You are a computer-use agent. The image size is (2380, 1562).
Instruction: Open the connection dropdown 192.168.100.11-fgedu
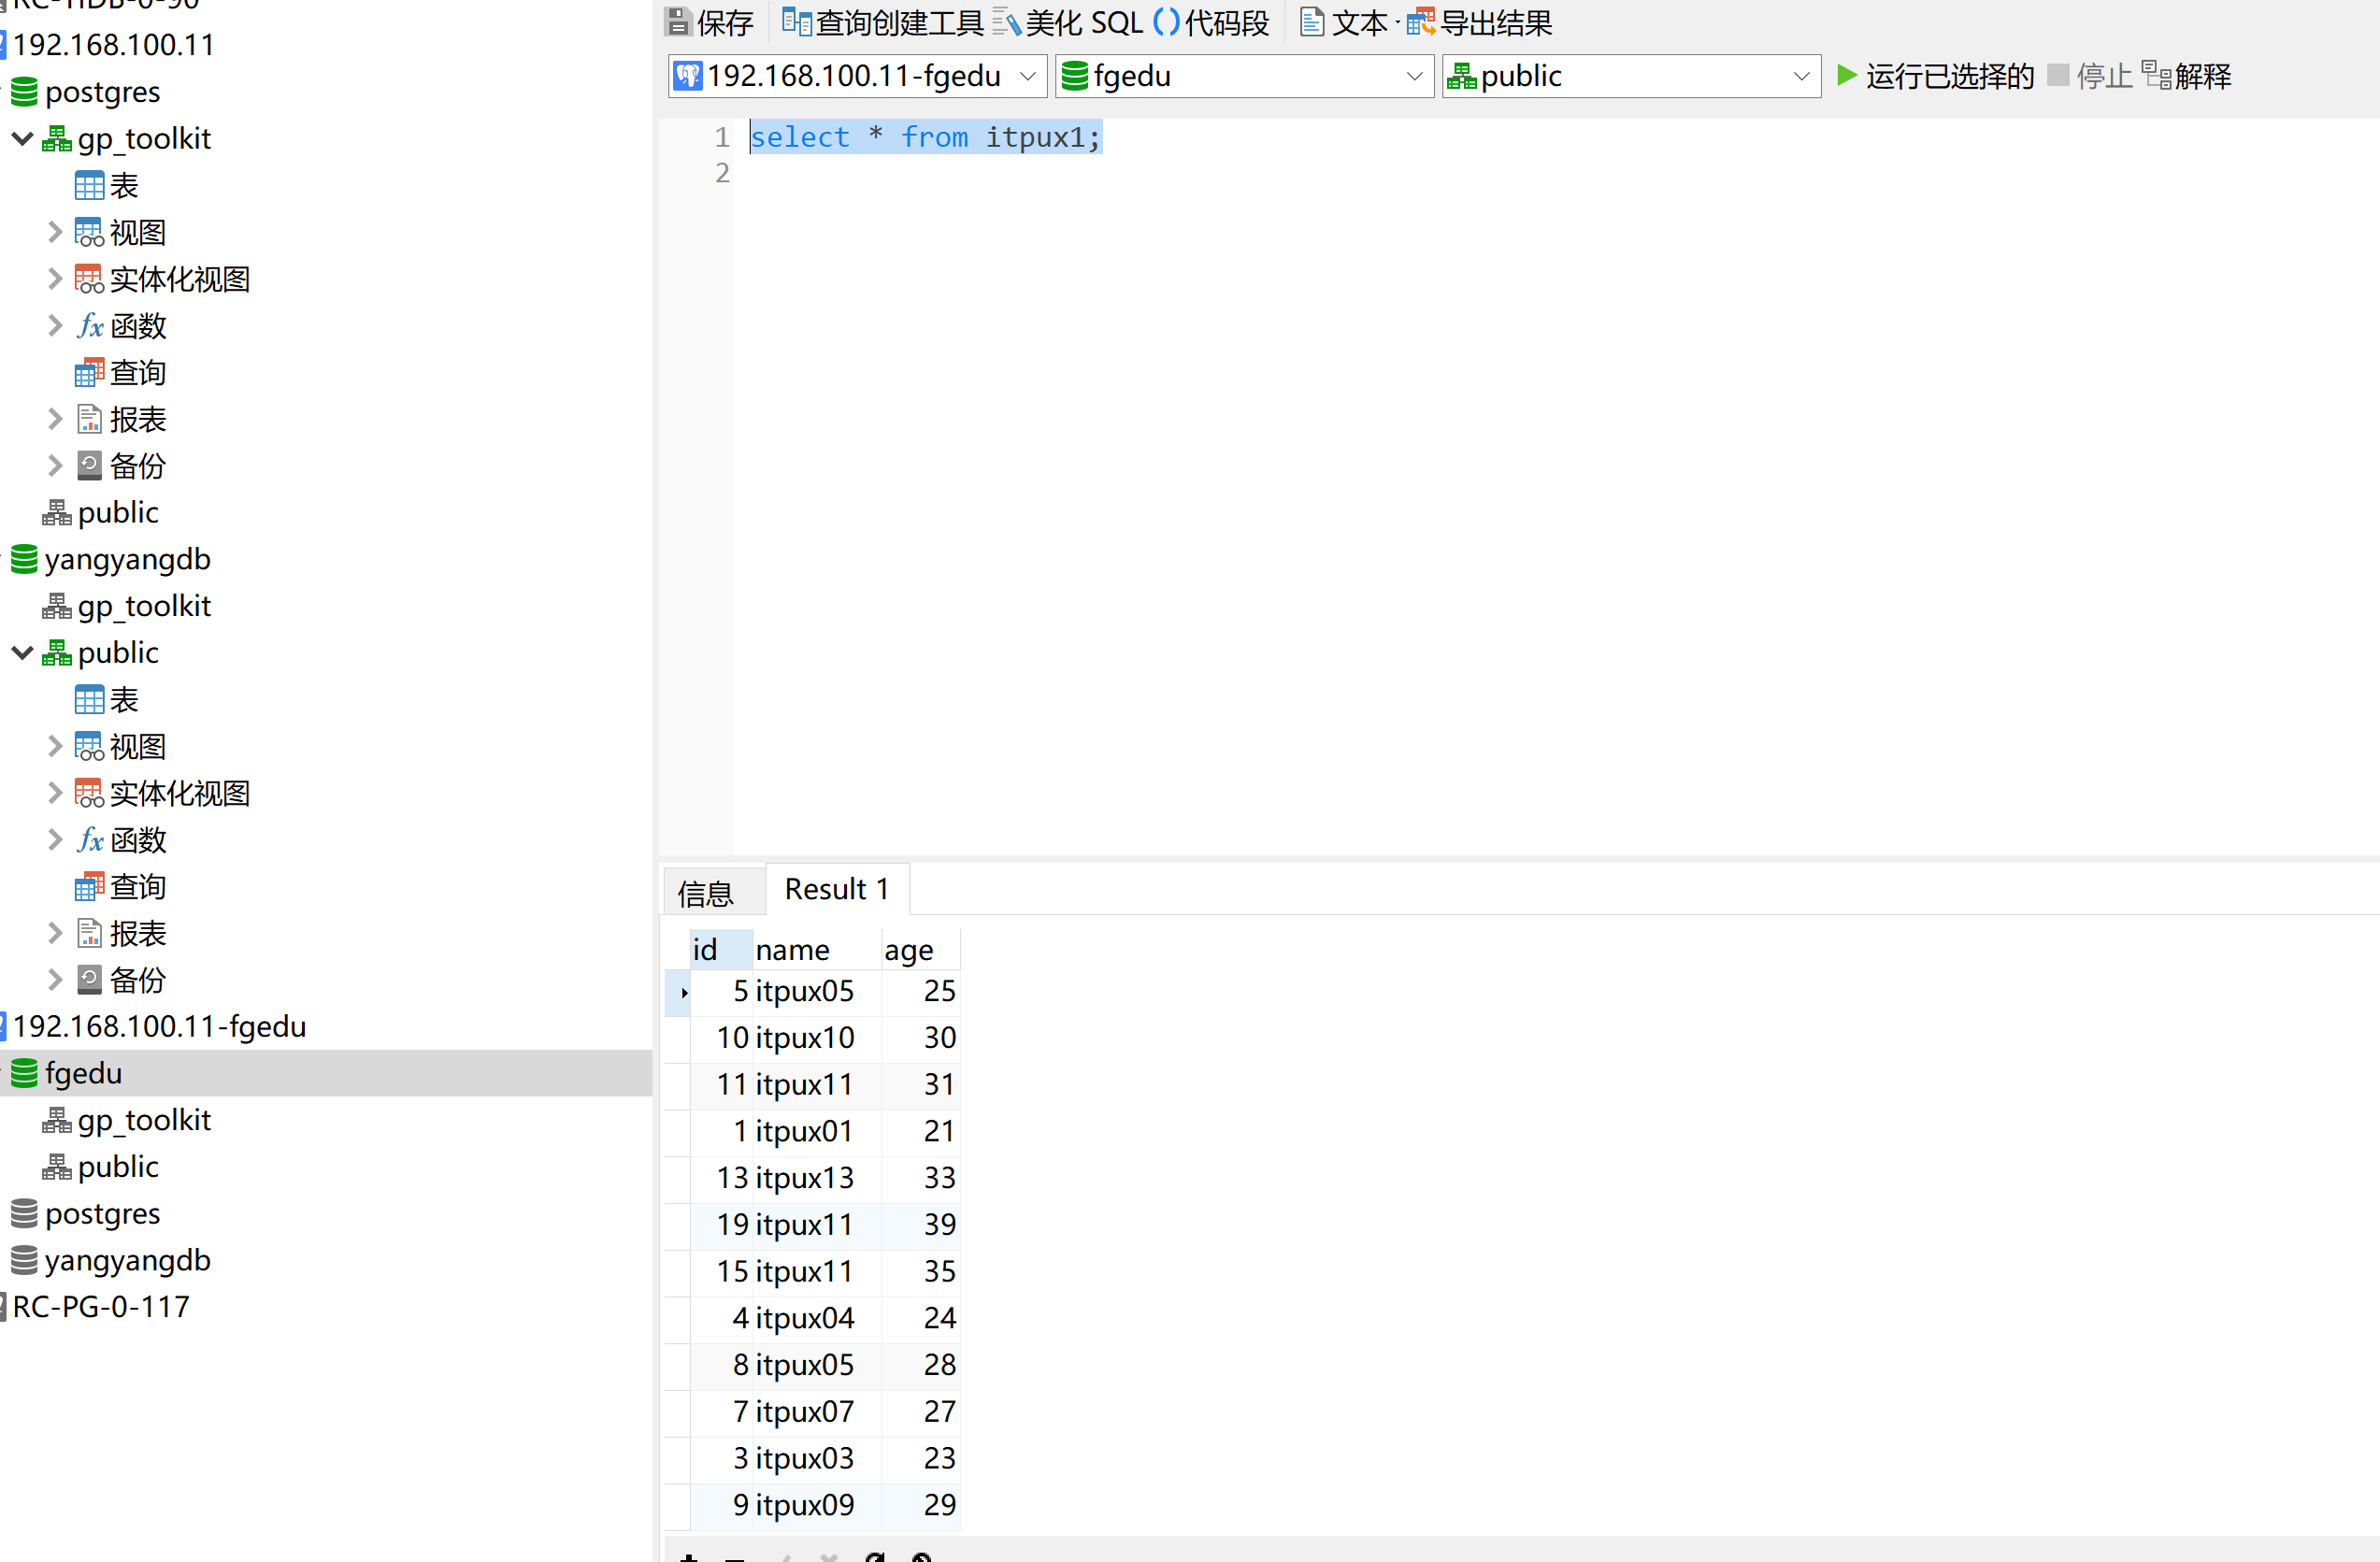(x=857, y=76)
